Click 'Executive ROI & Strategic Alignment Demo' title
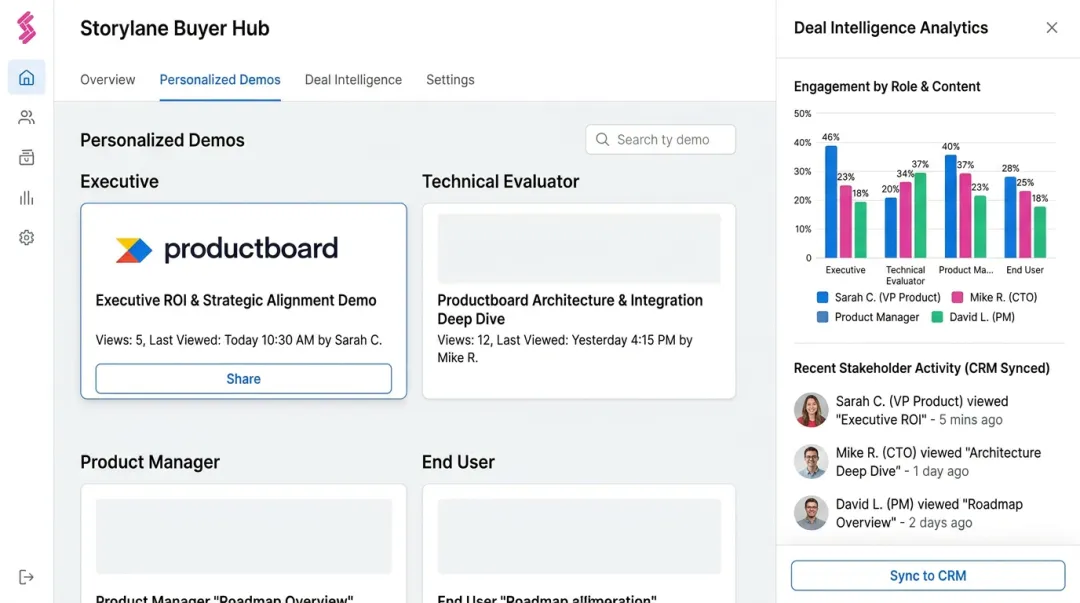This screenshot has width=1080, height=603. click(236, 300)
